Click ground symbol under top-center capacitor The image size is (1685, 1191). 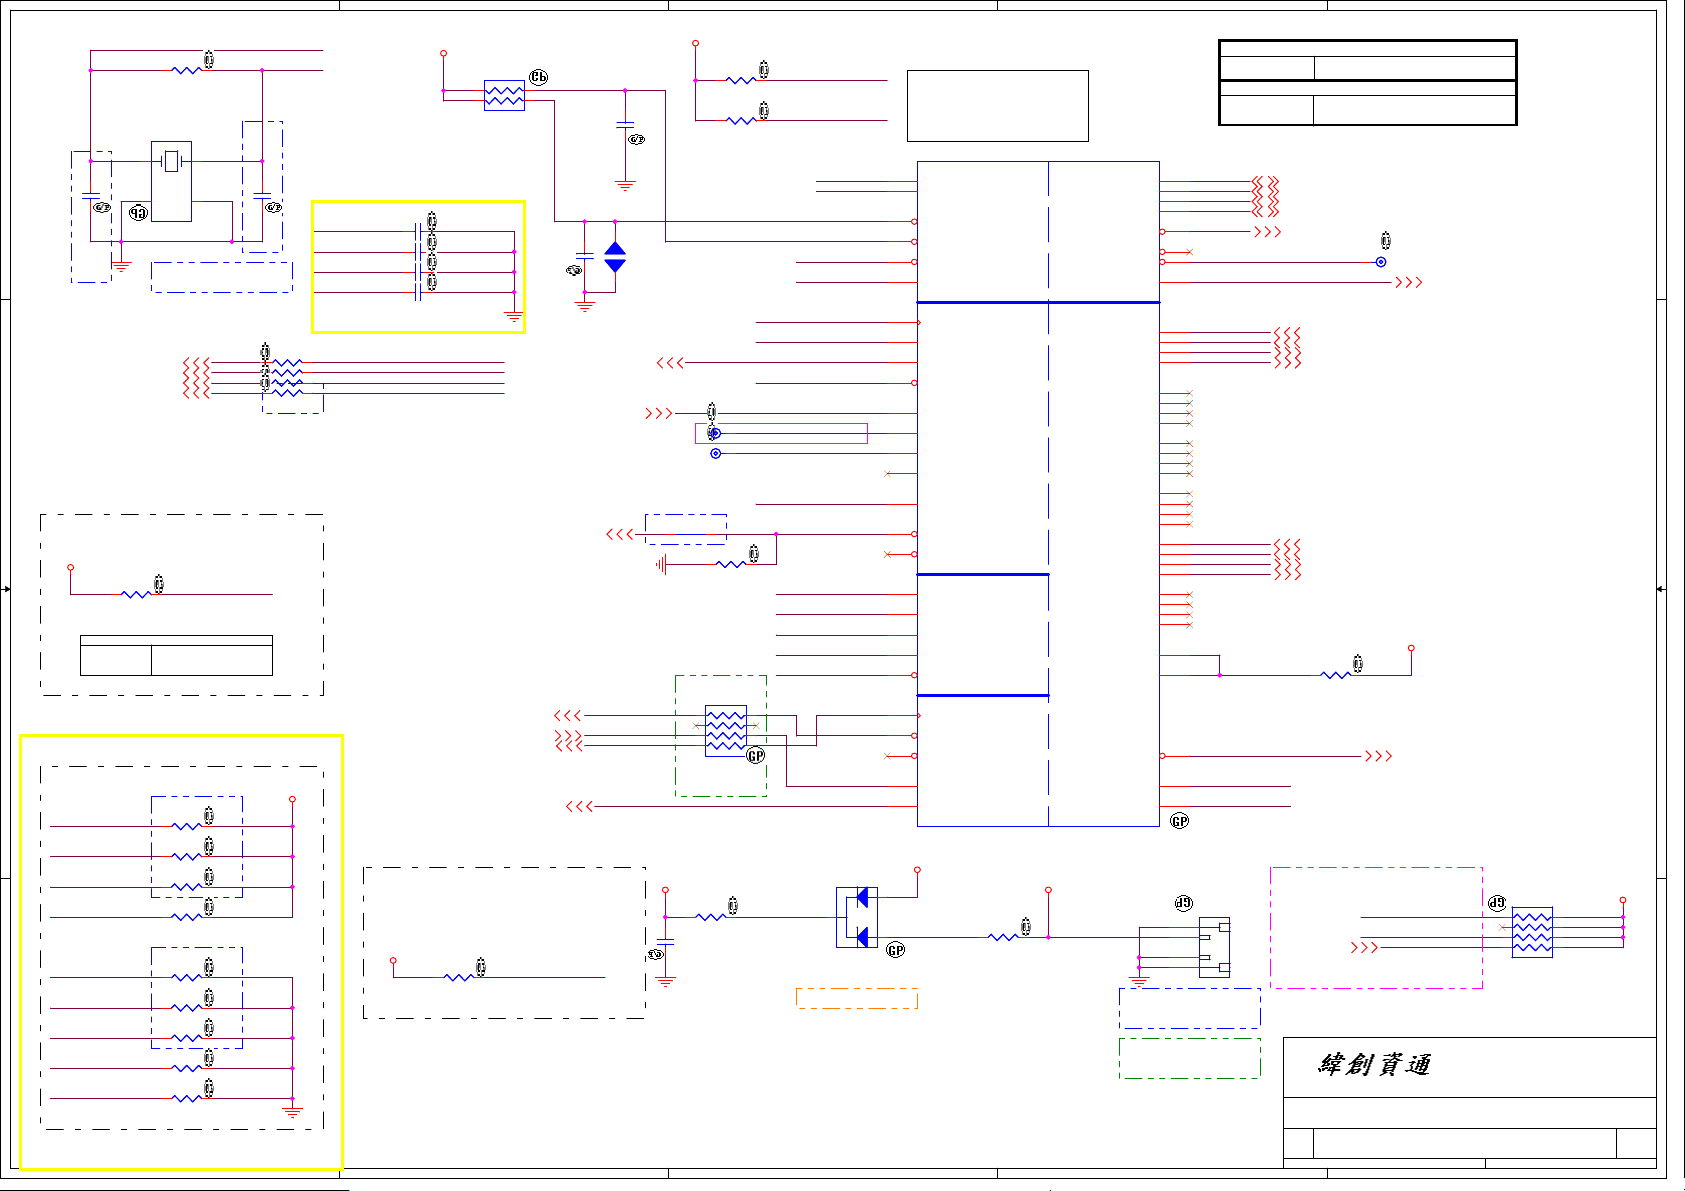click(625, 185)
